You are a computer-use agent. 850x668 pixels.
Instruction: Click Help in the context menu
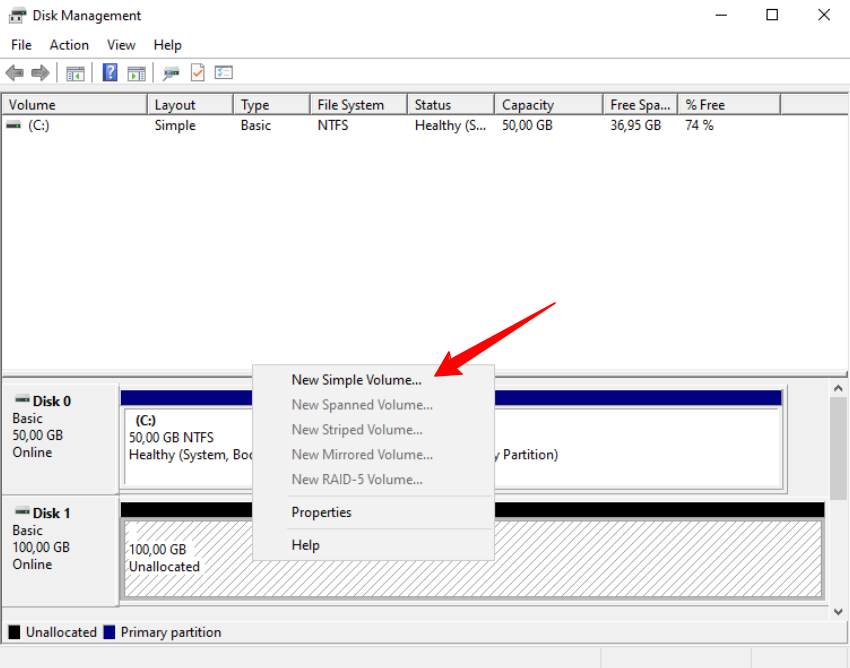[305, 545]
